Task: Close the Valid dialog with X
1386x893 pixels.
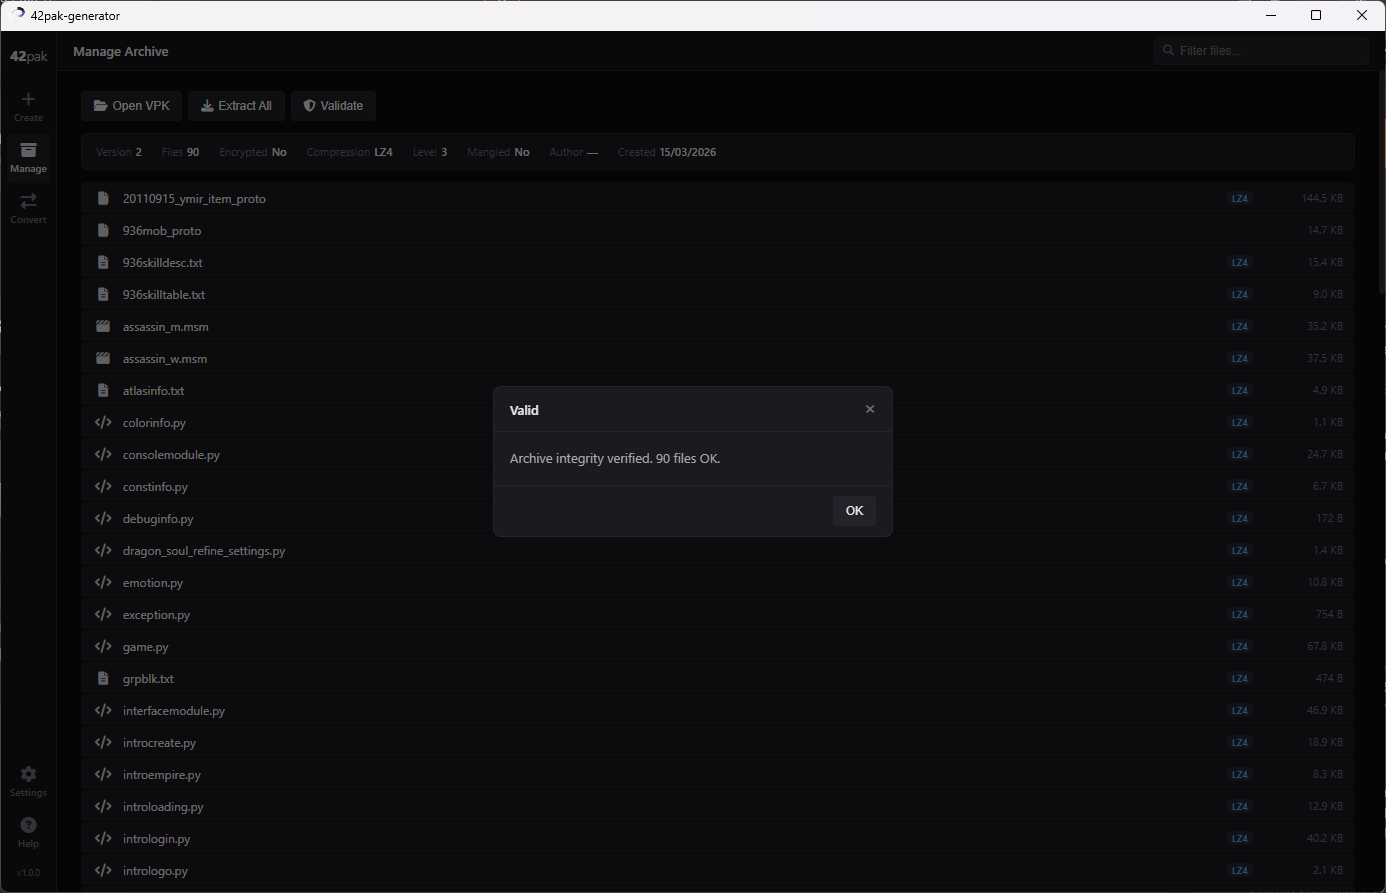Action: click(x=870, y=409)
